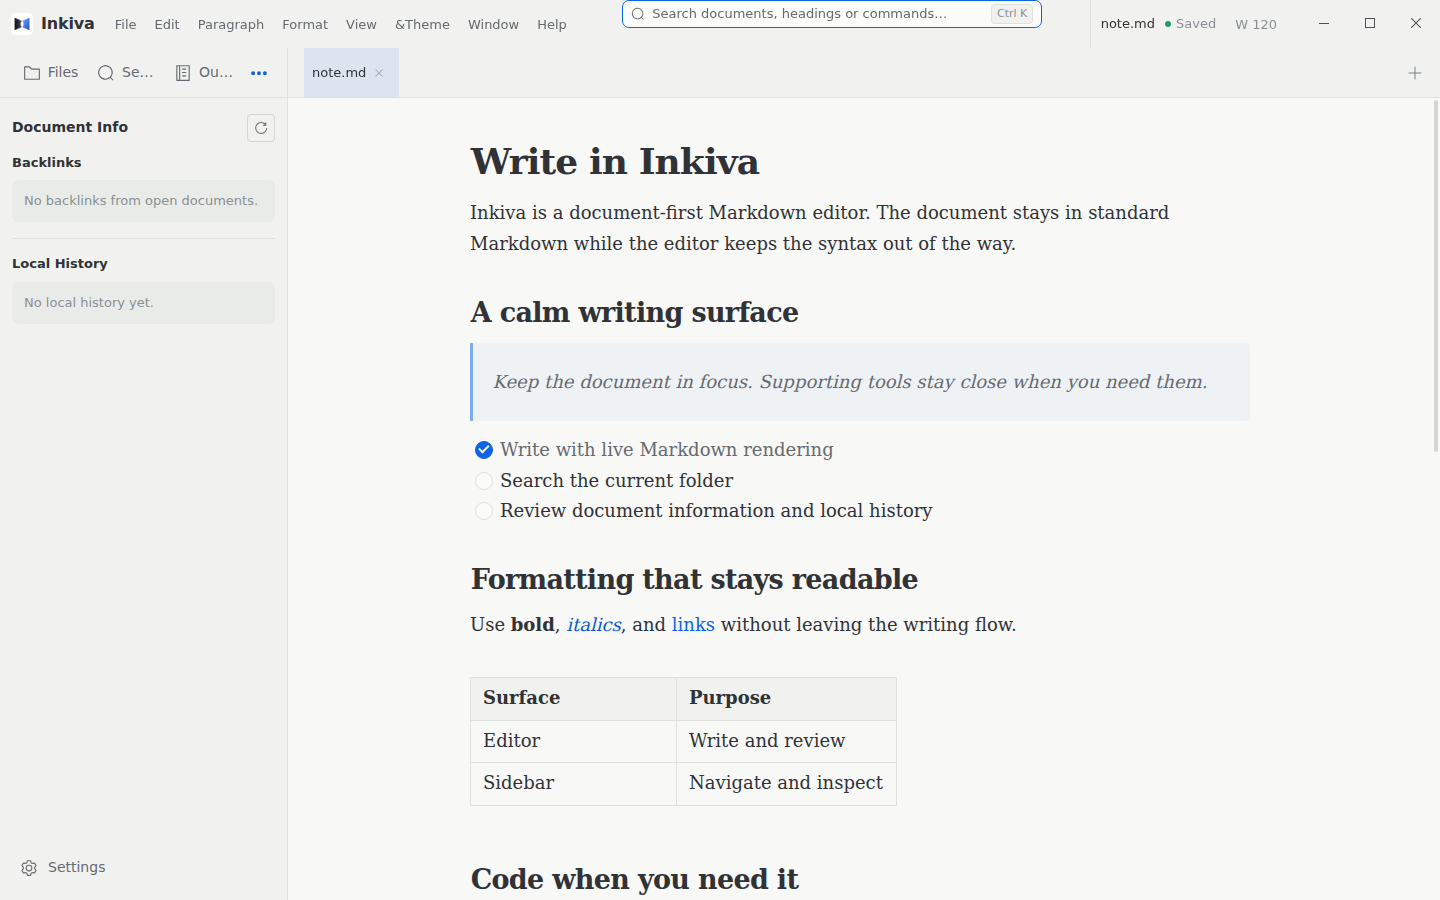Select the 'Write and review' table cell
This screenshot has height=900, width=1440.
point(786,742)
